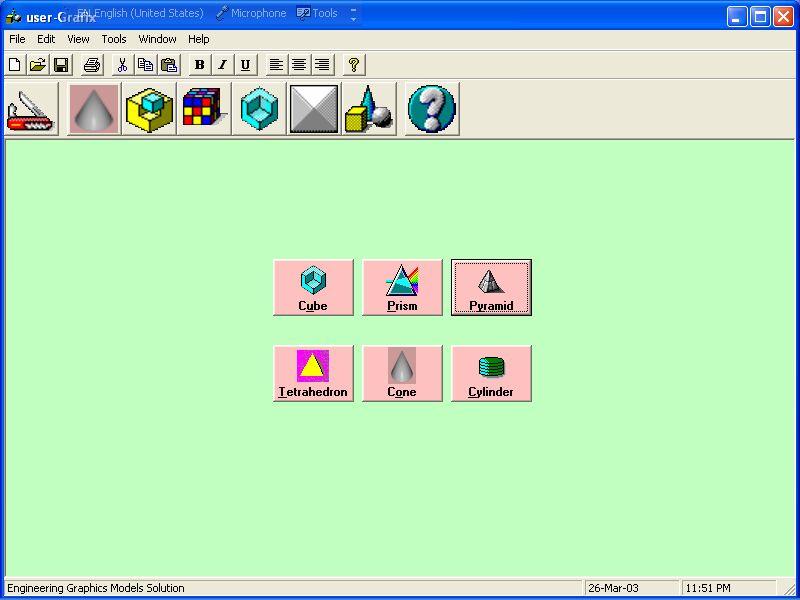Toggle underline formatting
Viewport: 800px width, 600px height.
pyautogui.click(x=245, y=65)
